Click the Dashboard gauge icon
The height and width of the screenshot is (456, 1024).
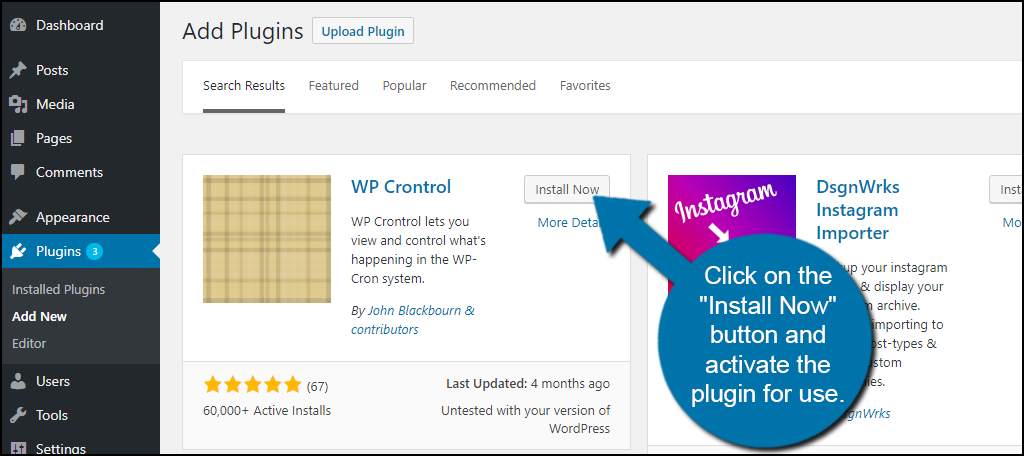click(18, 25)
